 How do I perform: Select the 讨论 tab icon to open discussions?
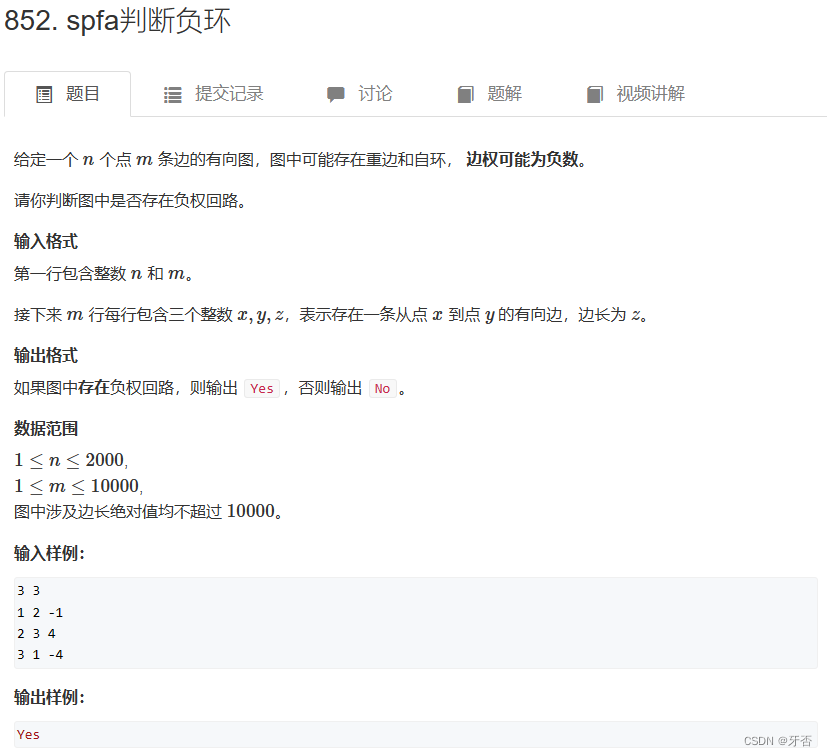[x=337, y=93]
